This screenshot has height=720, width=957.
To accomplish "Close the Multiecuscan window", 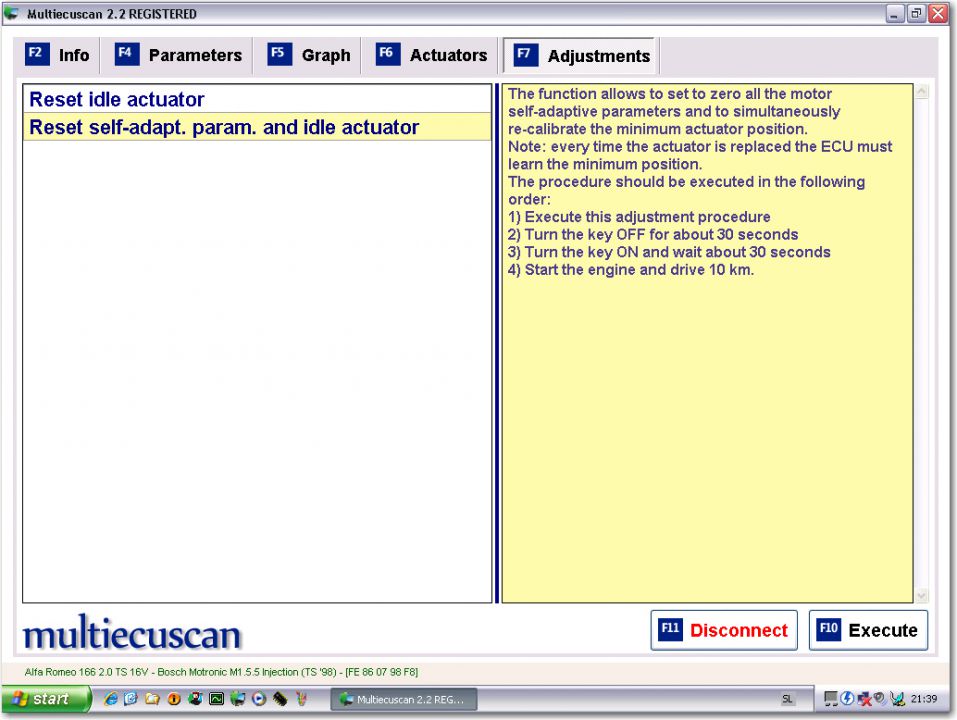I will 937,14.
